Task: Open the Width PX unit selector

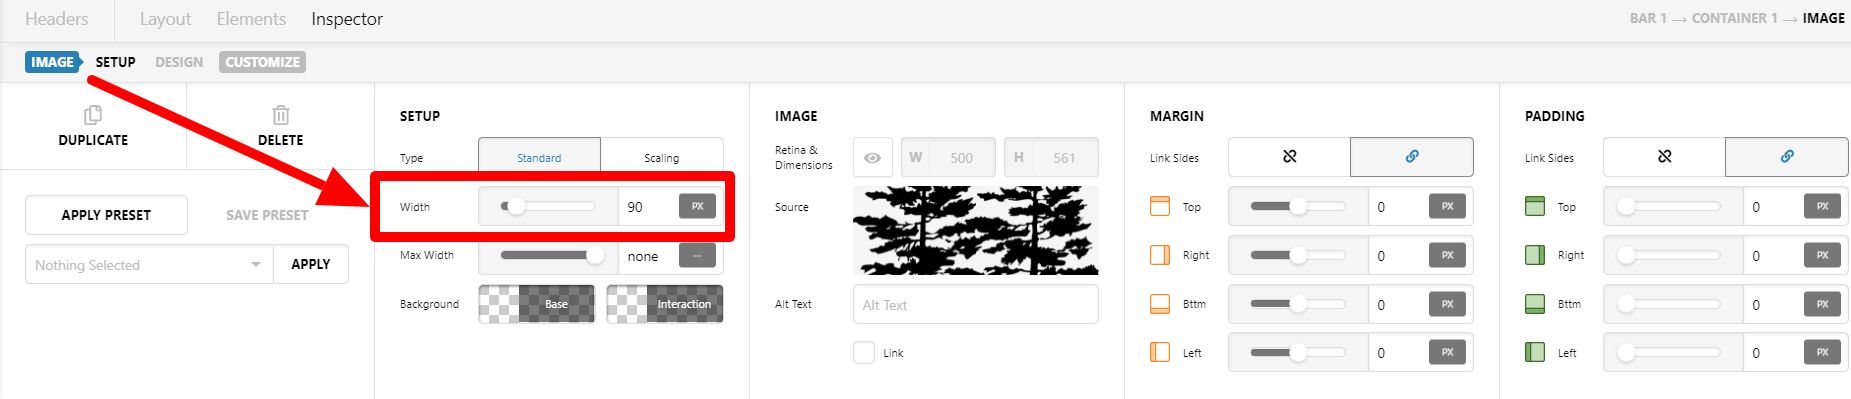Action: (x=697, y=206)
